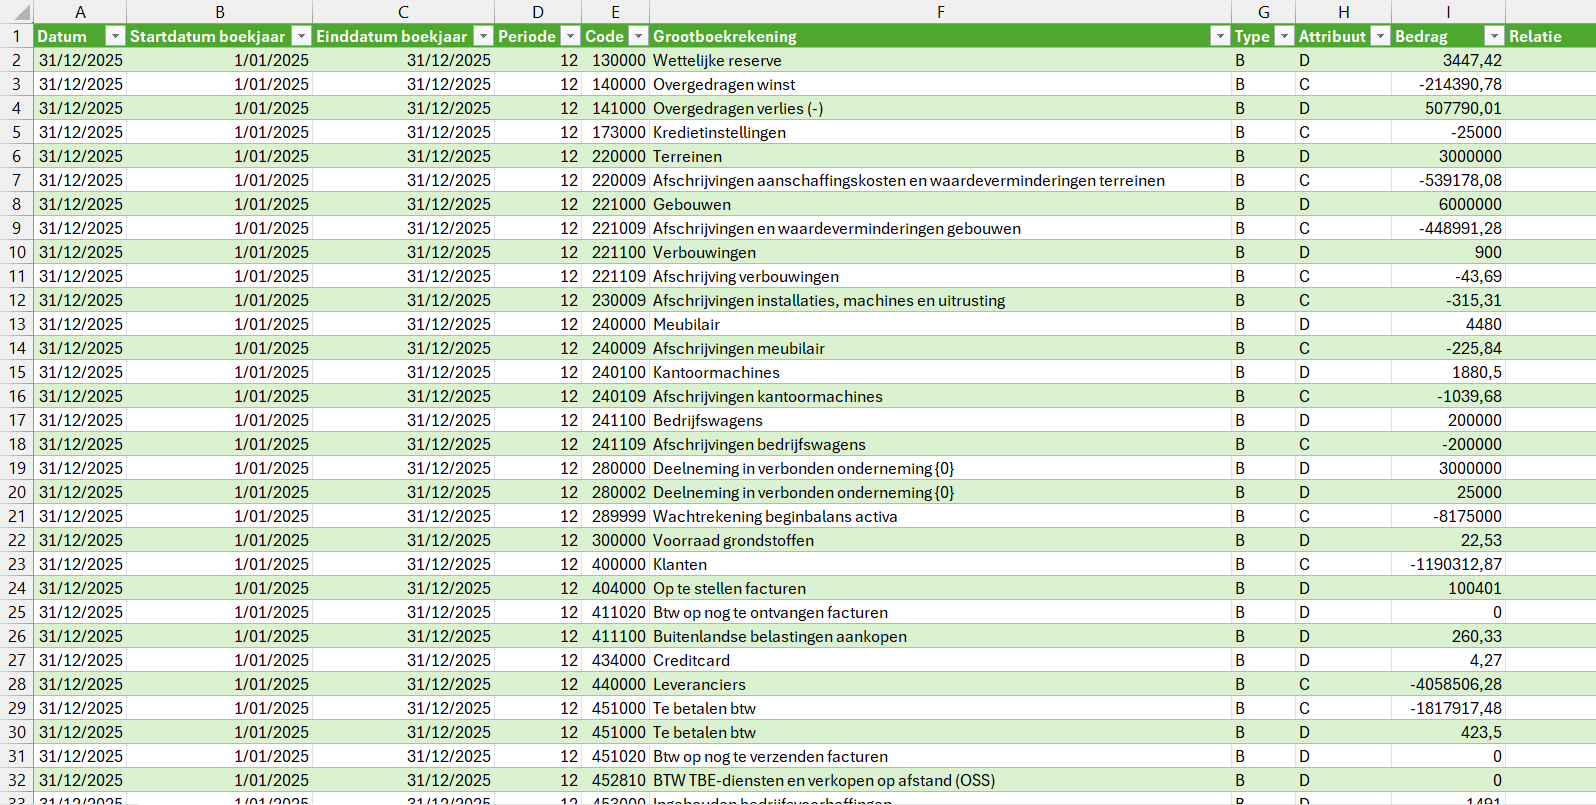Click the amount -1817917,48
The width and height of the screenshot is (1596, 805).
pos(1448,708)
